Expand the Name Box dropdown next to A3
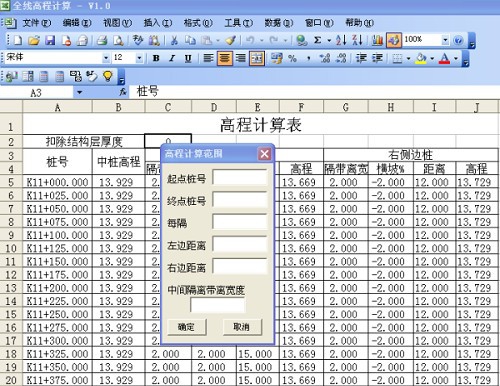 [x=79, y=92]
